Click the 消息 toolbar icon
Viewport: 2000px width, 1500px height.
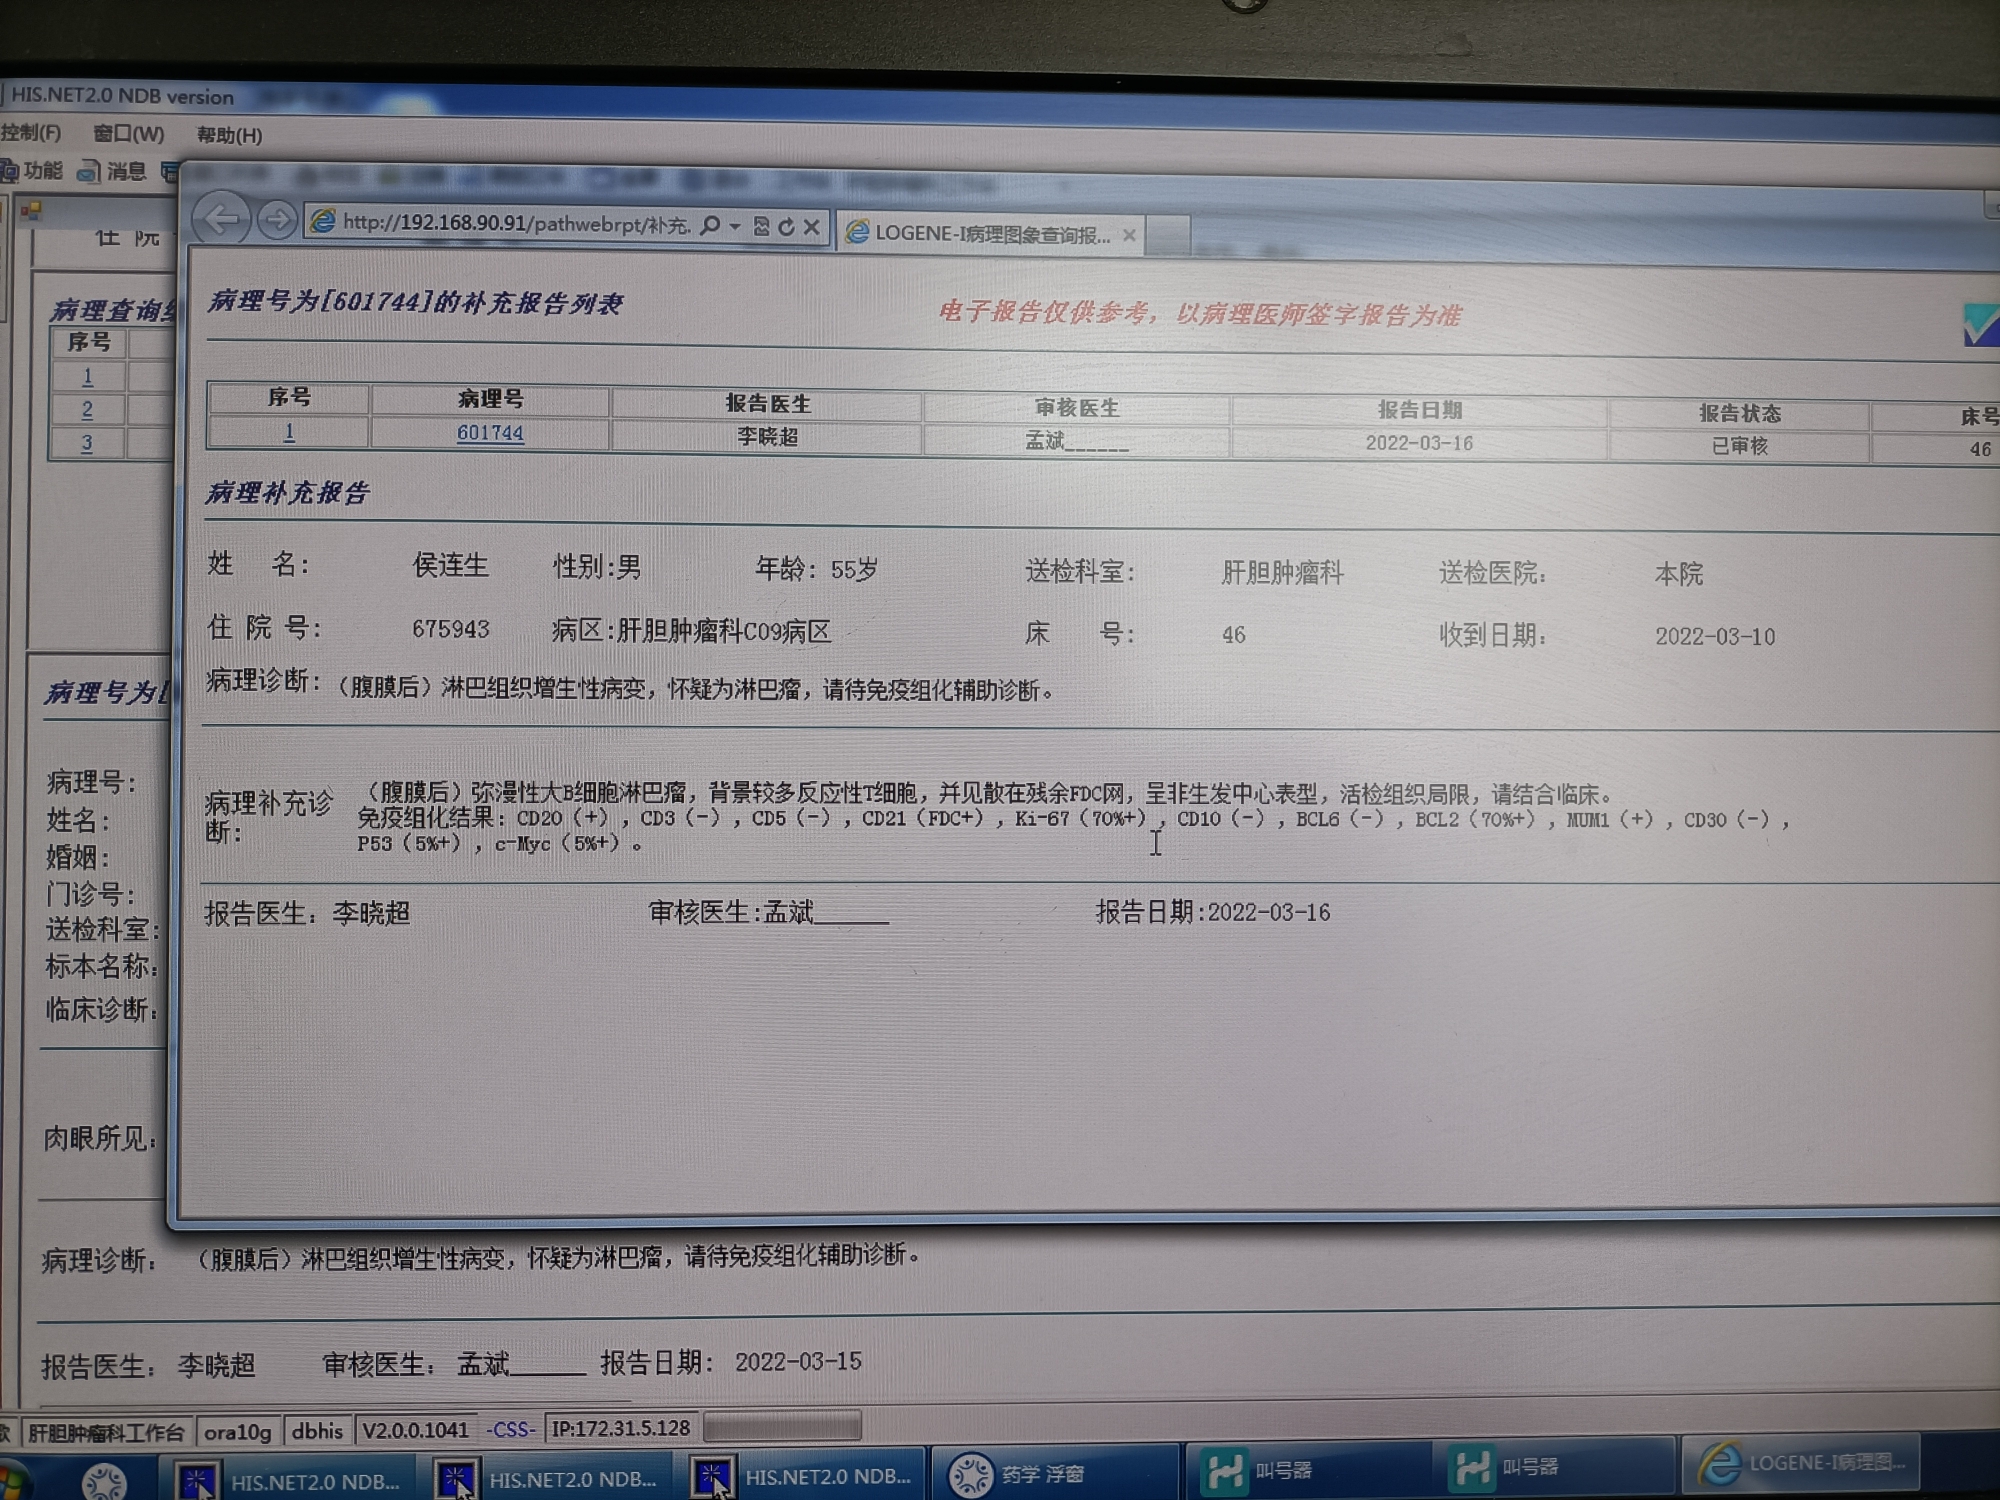(x=112, y=172)
